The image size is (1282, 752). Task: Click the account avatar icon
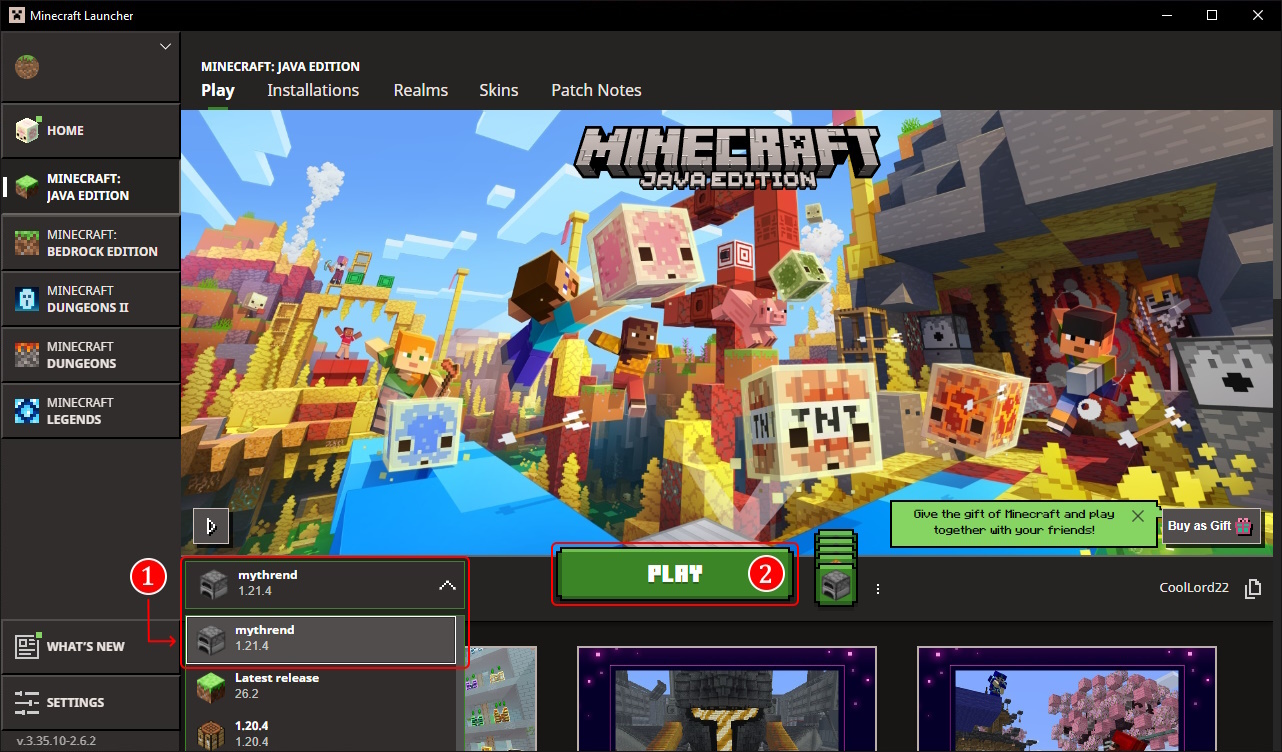pyautogui.click(x=27, y=67)
